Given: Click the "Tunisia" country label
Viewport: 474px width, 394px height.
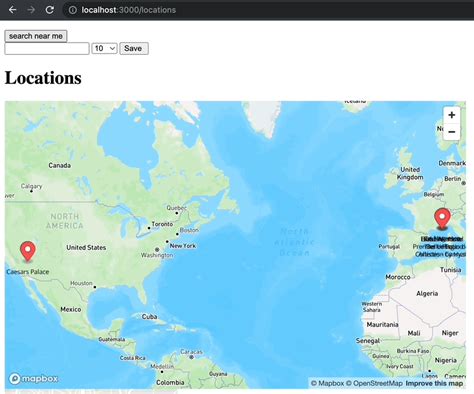Looking at the screenshot, I should (x=450, y=270).
